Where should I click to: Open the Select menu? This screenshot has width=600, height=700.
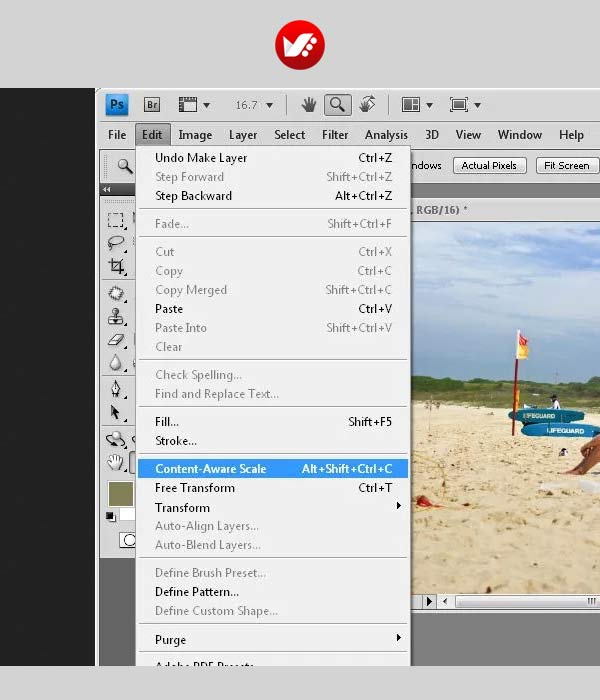[289, 135]
